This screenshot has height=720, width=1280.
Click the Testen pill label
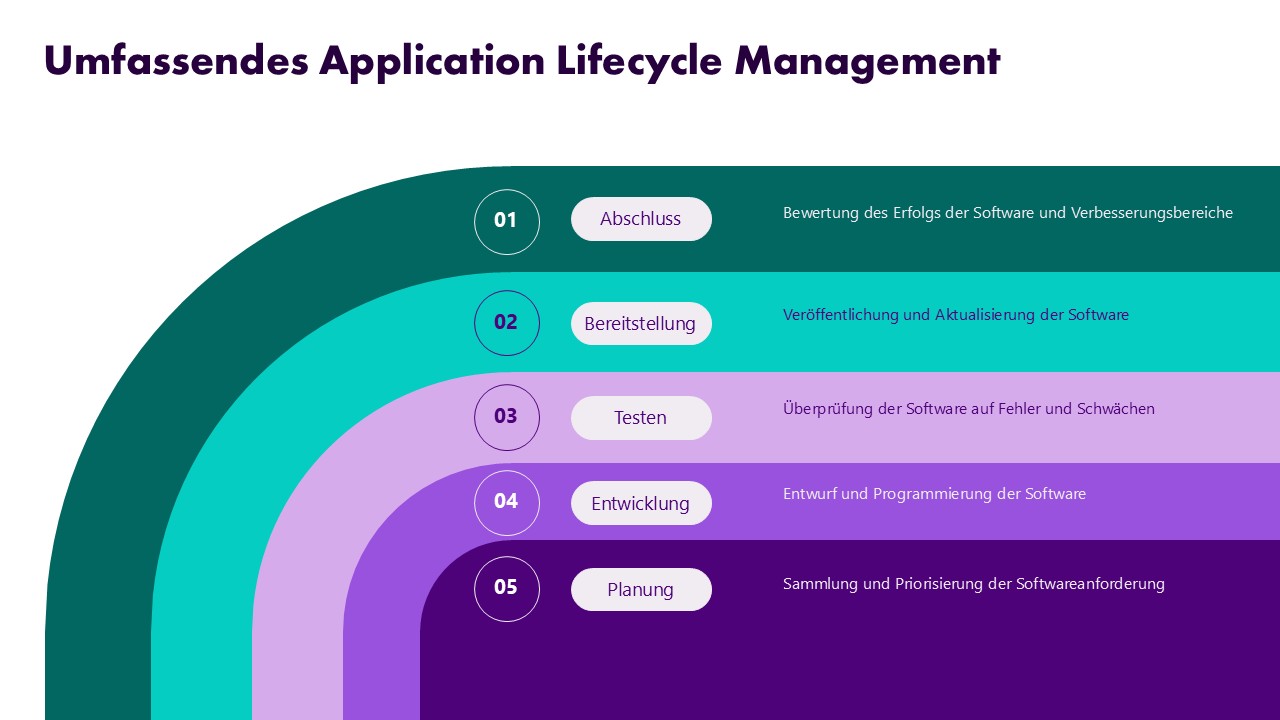click(x=641, y=418)
